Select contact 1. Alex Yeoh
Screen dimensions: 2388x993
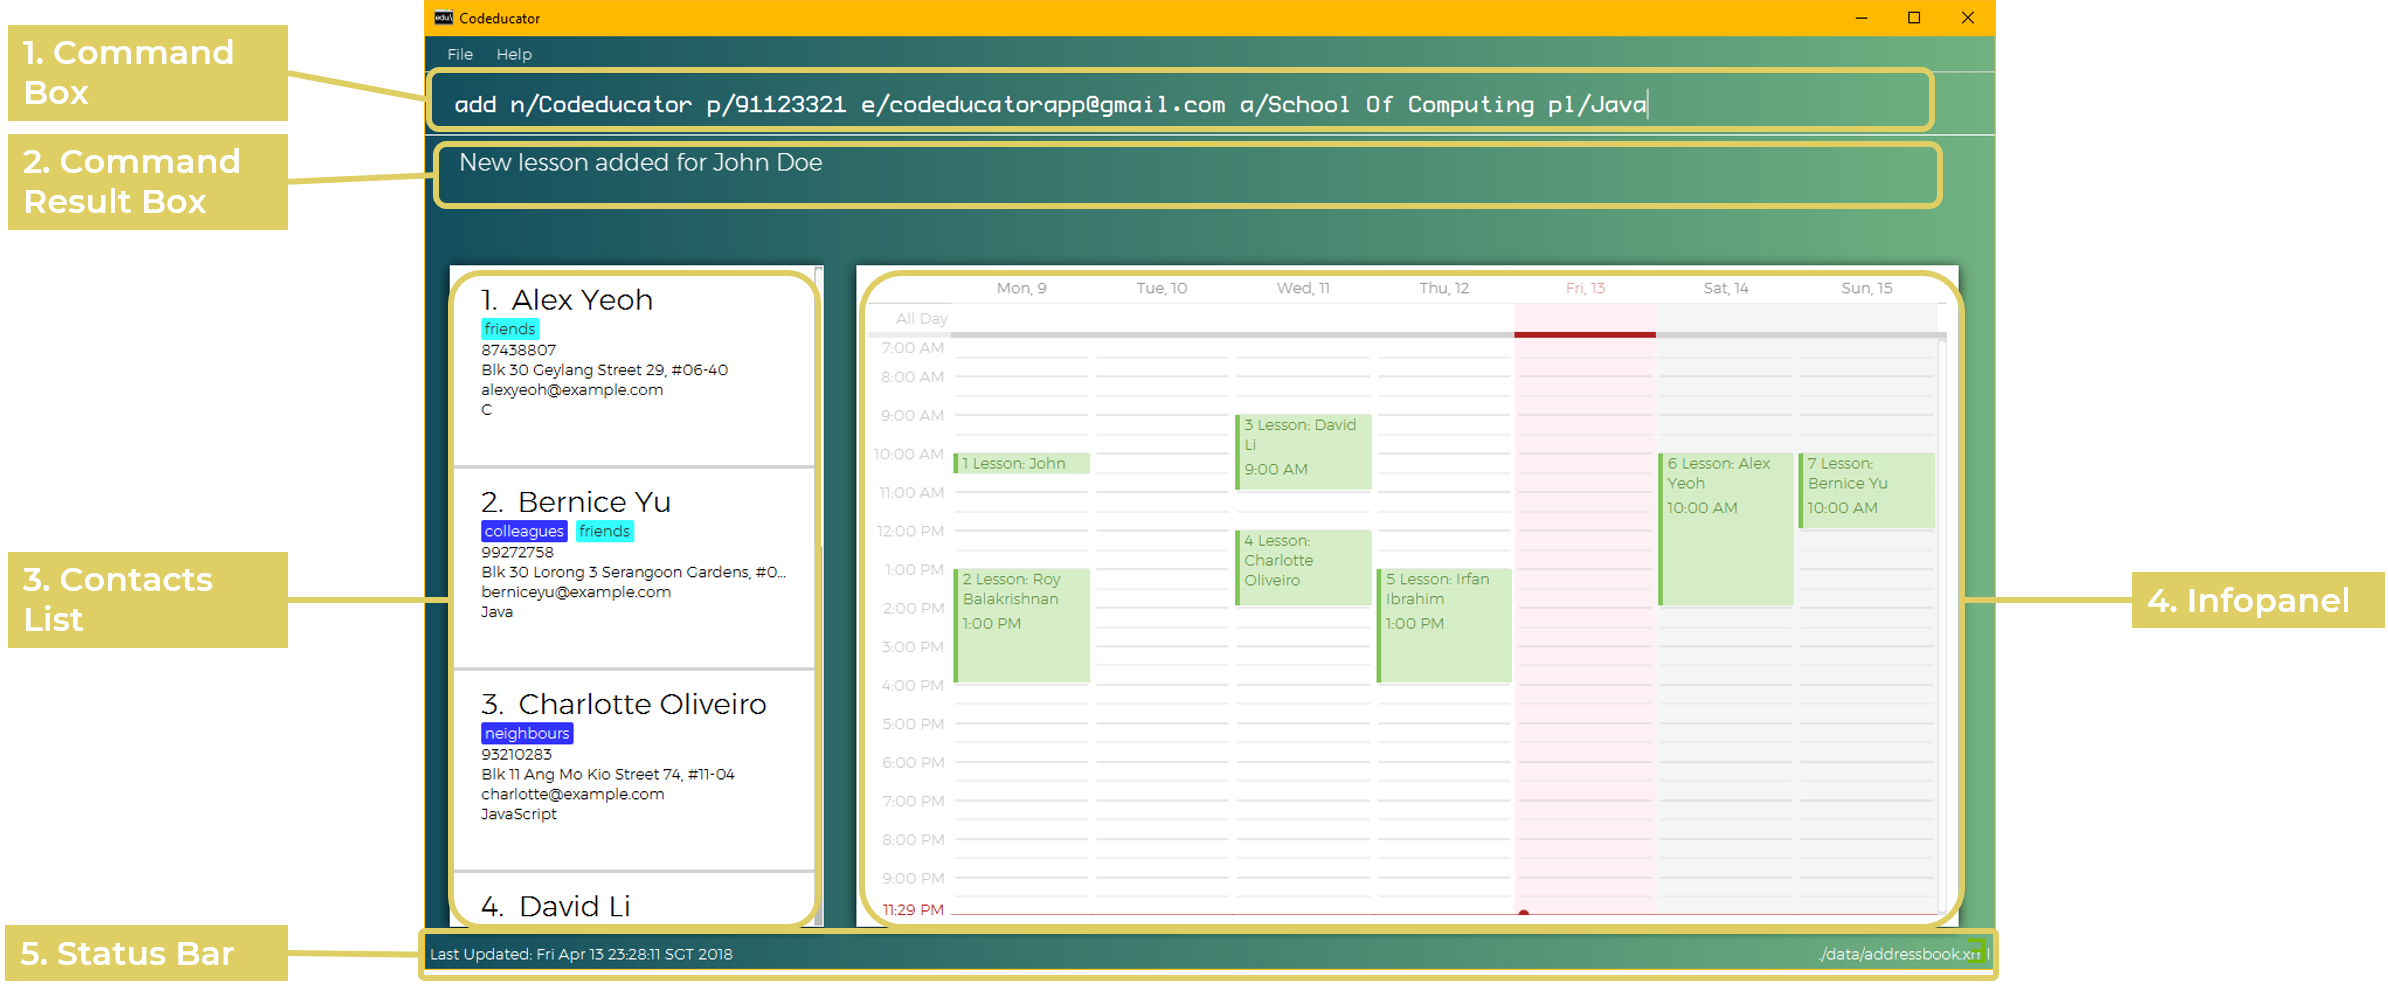pos(633,366)
